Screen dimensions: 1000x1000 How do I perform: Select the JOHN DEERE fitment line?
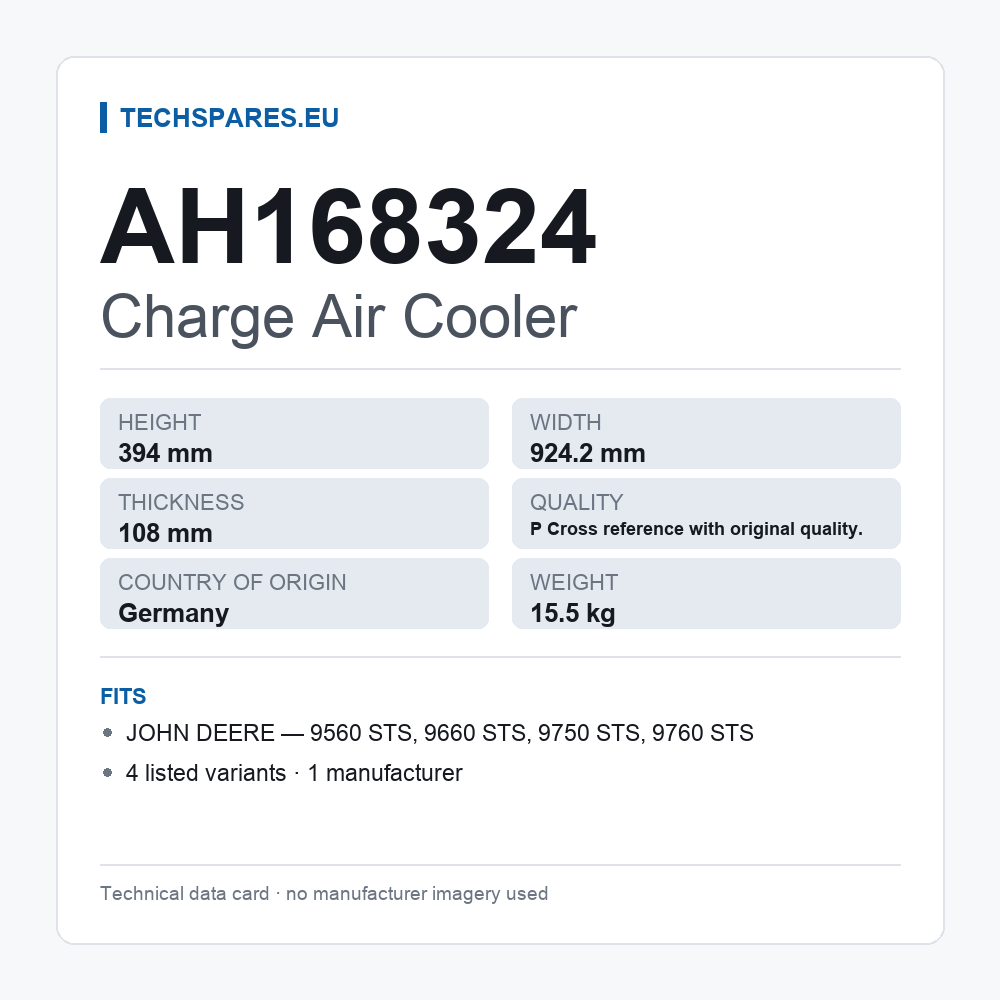coord(439,733)
